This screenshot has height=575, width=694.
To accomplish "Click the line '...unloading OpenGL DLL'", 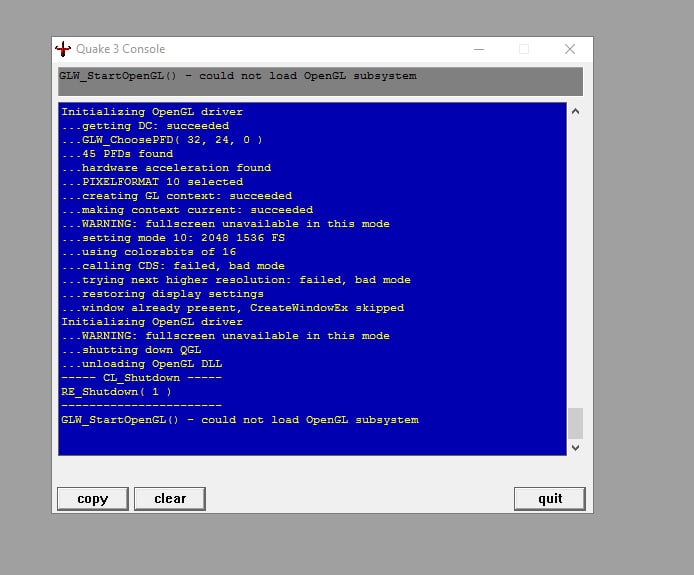I will click(x=142, y=364).
